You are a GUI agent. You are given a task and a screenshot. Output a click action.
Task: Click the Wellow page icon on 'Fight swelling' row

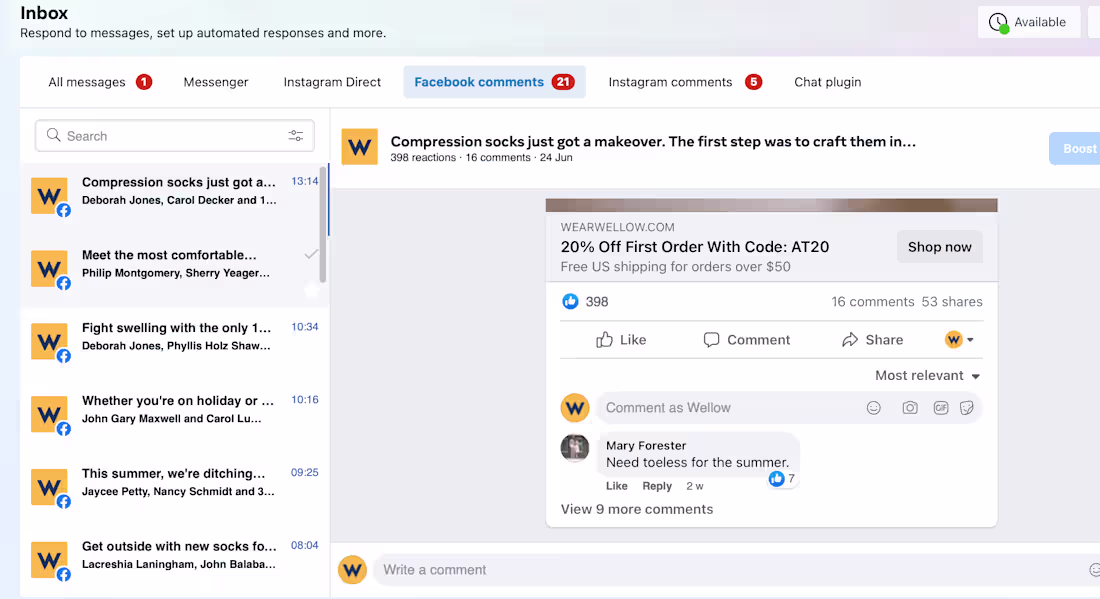(x=49, y=342)
